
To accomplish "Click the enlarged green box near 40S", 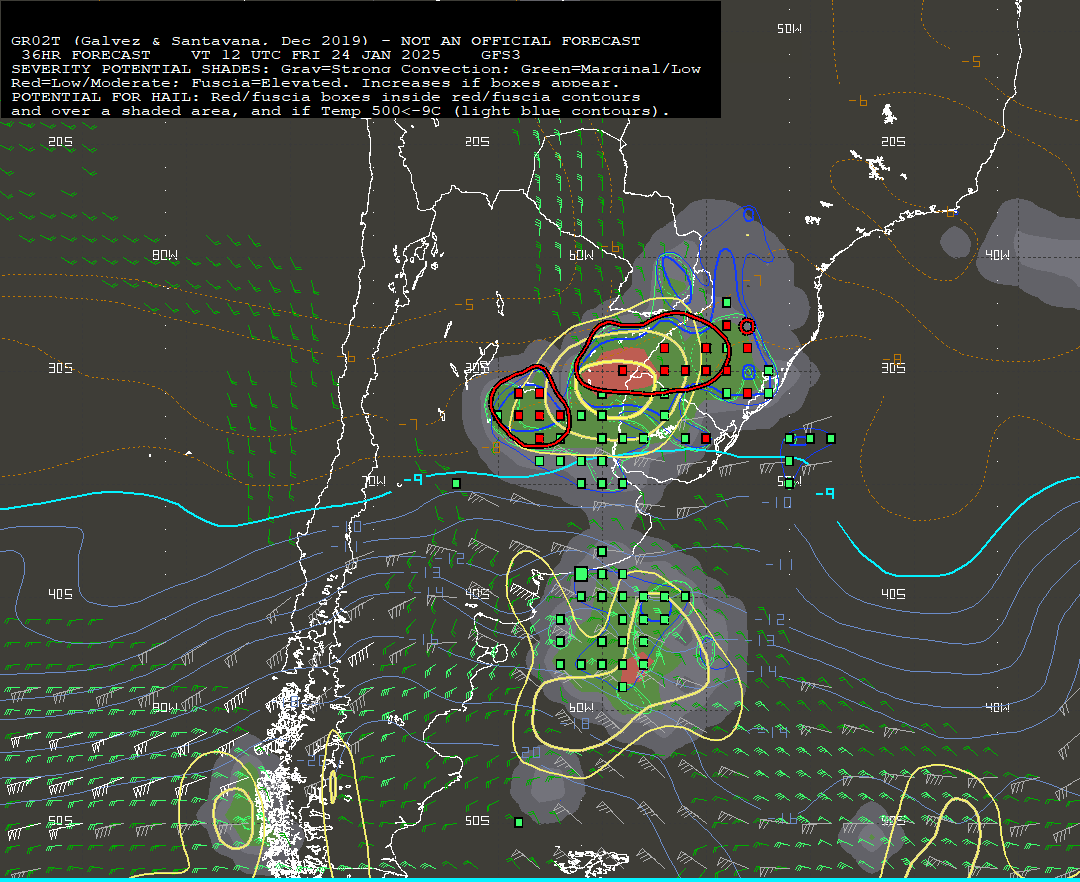I will (581, 574).
